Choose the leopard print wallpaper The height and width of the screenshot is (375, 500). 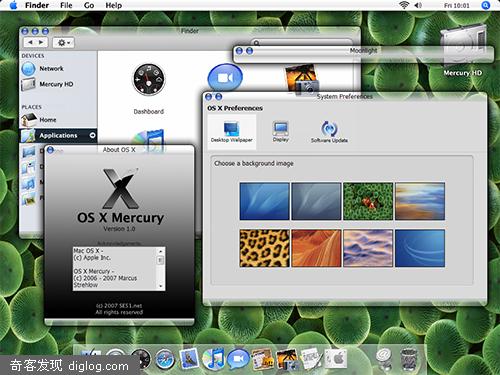(264, 248)
